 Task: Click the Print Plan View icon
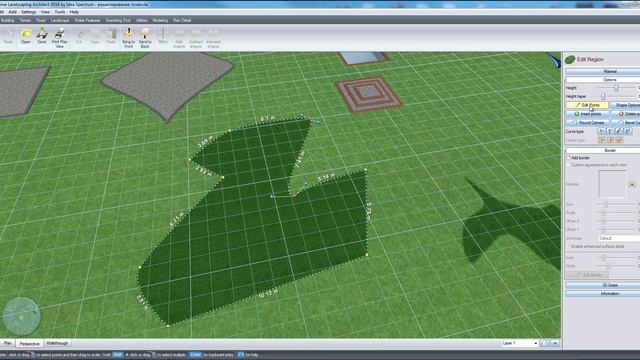click(x=60, y=38)
